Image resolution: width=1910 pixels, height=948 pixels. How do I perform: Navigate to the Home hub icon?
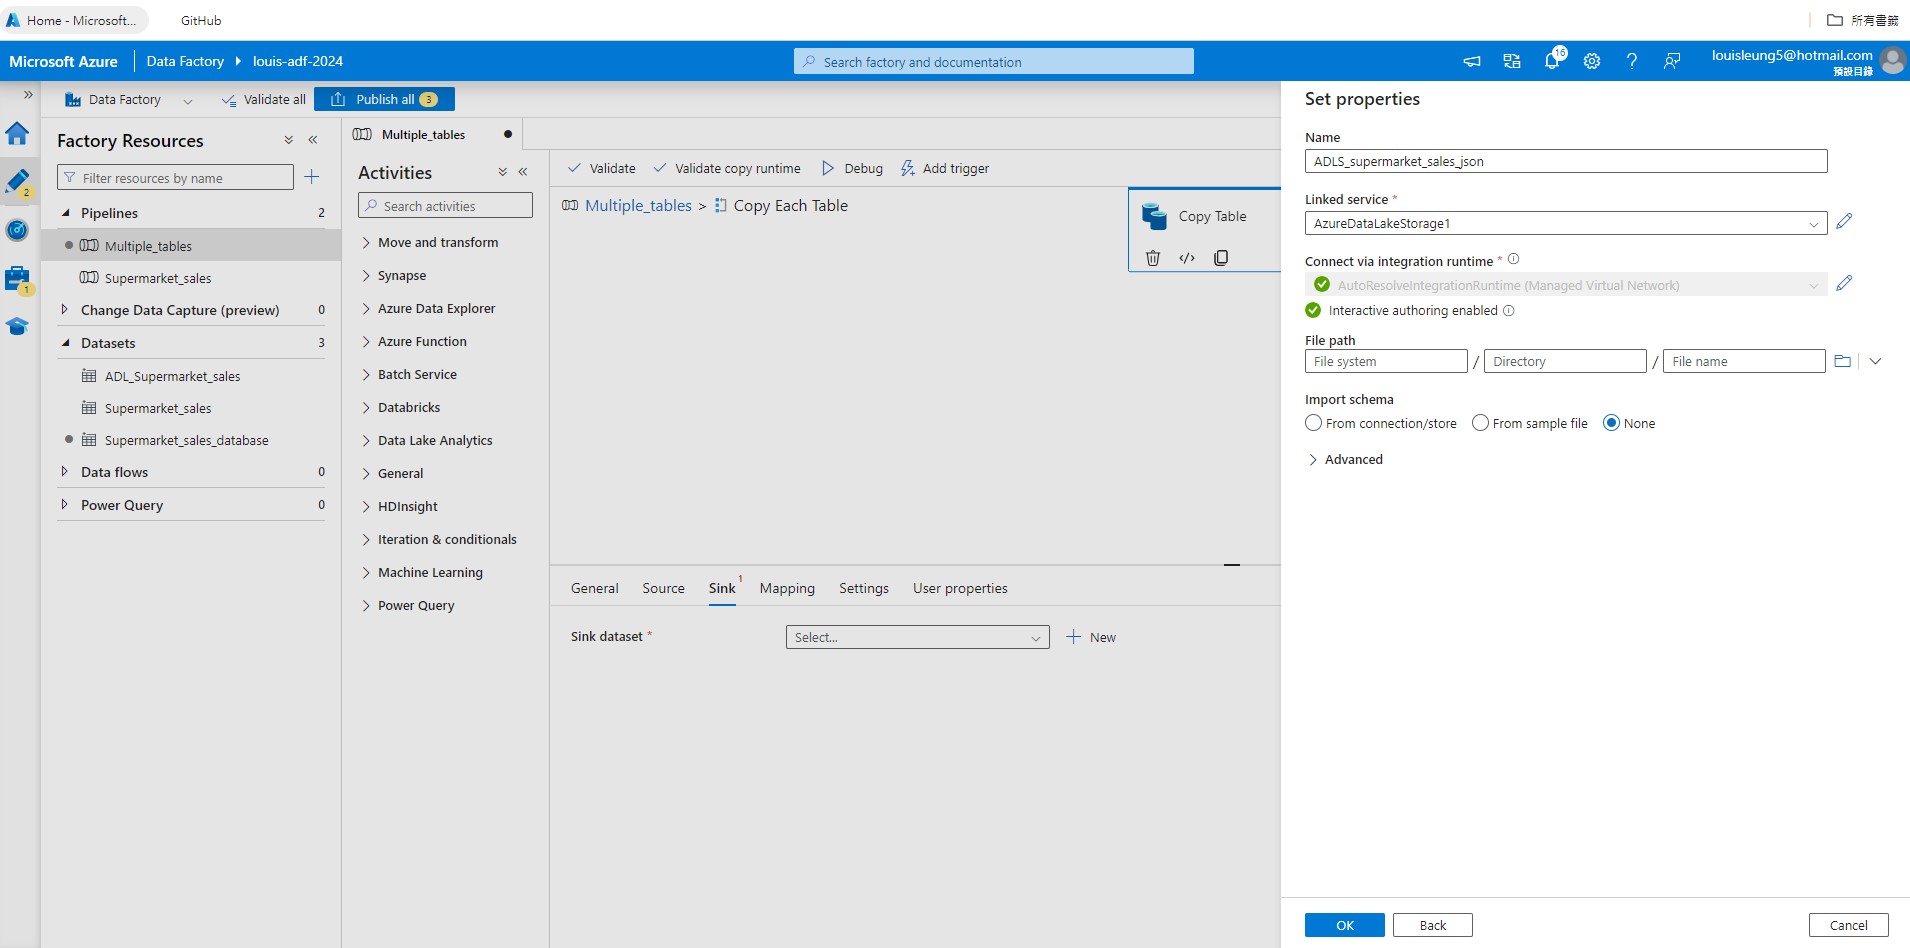[17, 133]
